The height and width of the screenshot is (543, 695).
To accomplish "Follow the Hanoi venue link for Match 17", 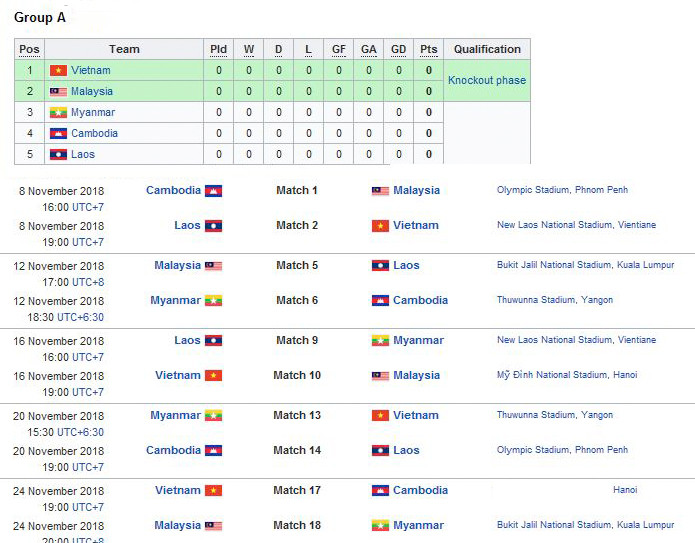I will [x=624, y=490].
